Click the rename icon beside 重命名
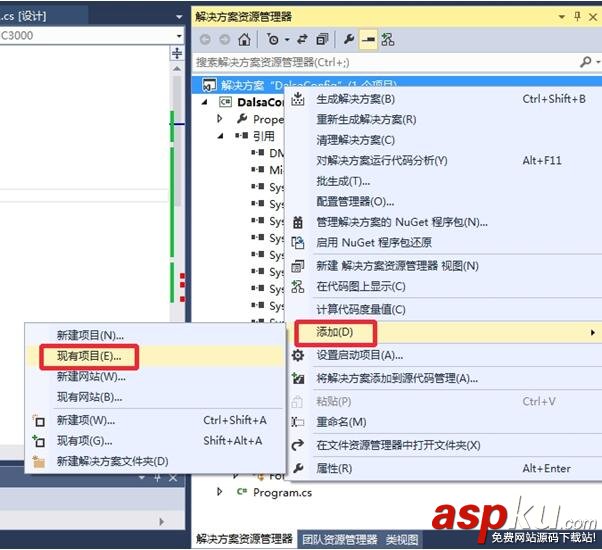 [x=298, y=422]
